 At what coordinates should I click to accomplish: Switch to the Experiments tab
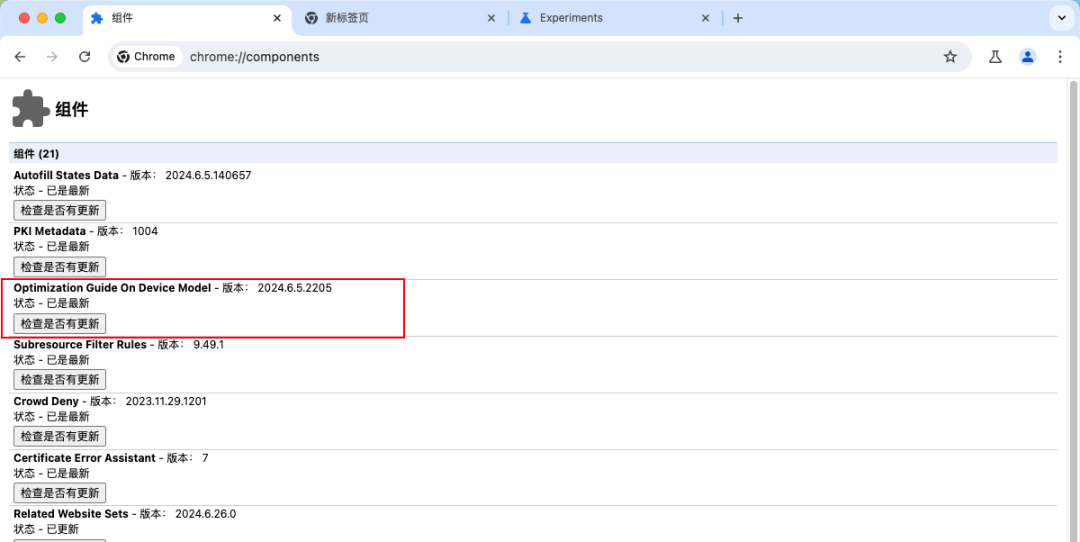pyautogui.click(x=614, y=18)
